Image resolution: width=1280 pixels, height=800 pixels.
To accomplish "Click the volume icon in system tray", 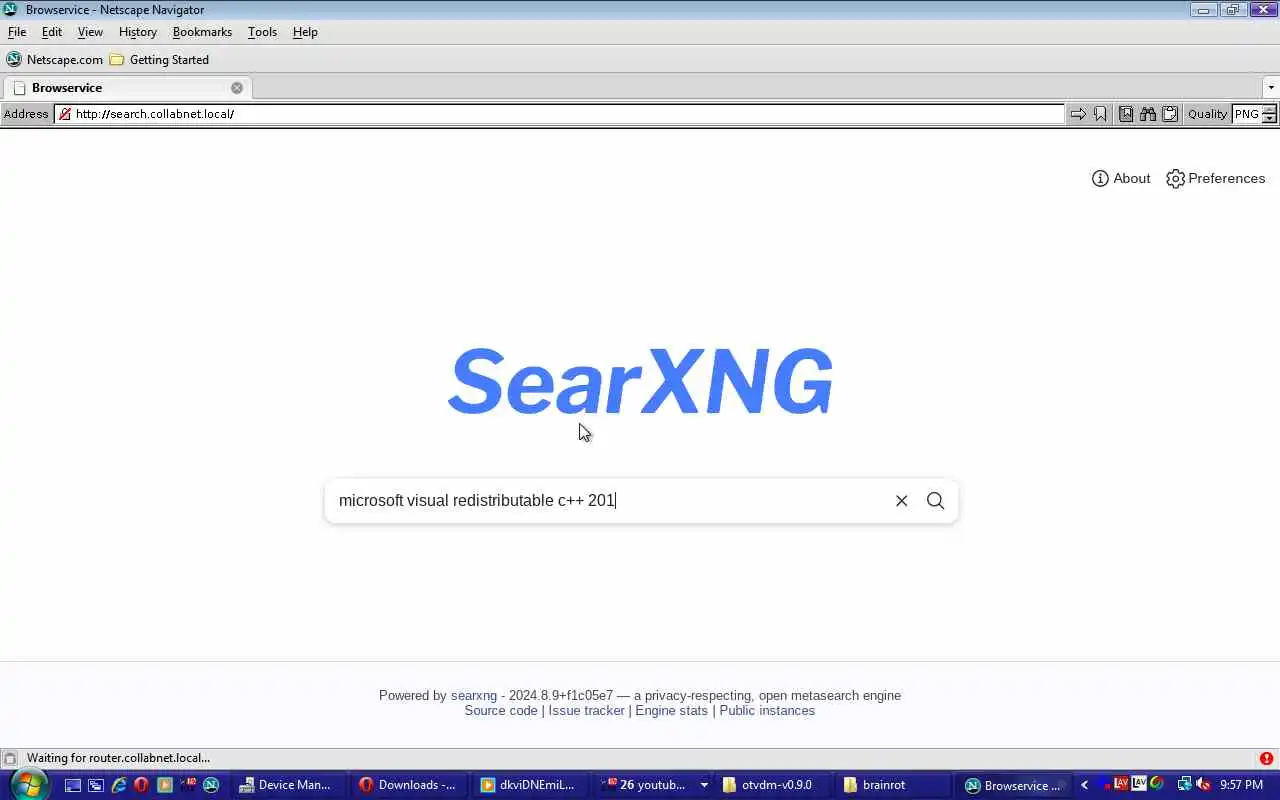I will [1203, 785].
